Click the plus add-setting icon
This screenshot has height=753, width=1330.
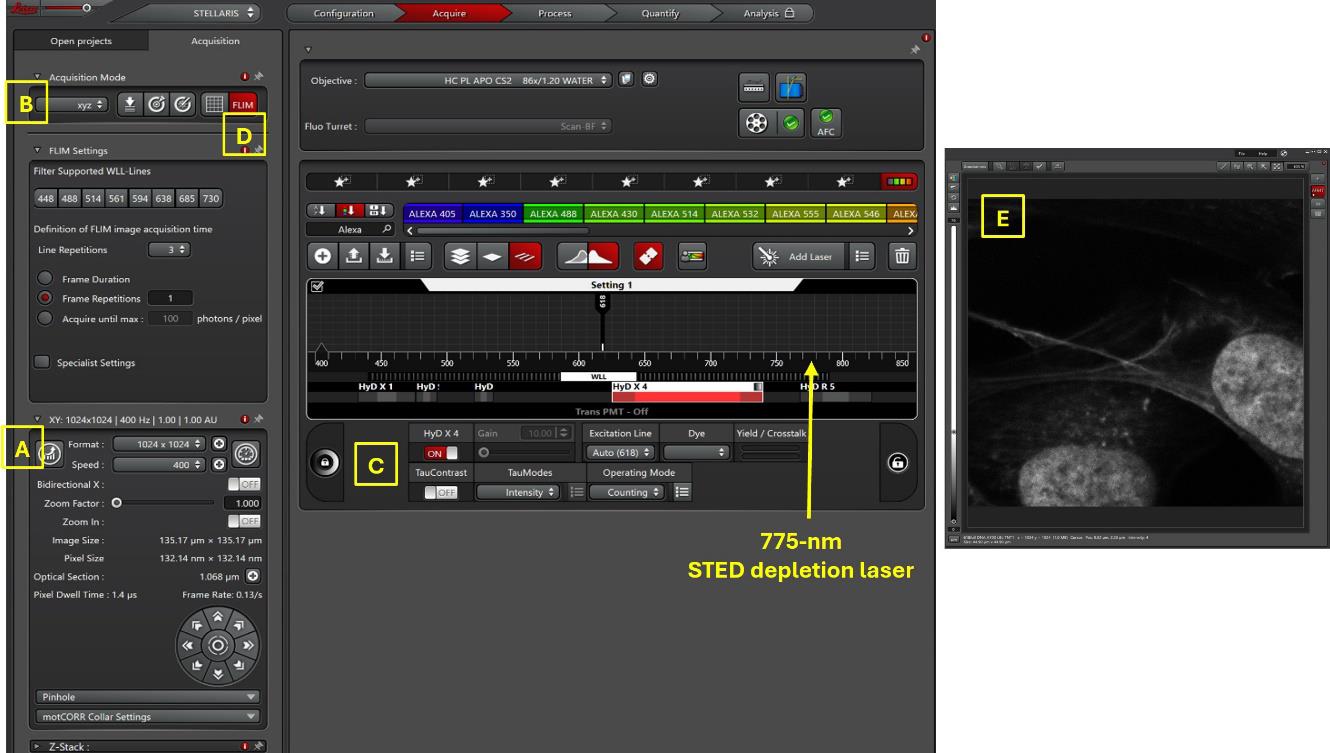(x=323, y=256)
